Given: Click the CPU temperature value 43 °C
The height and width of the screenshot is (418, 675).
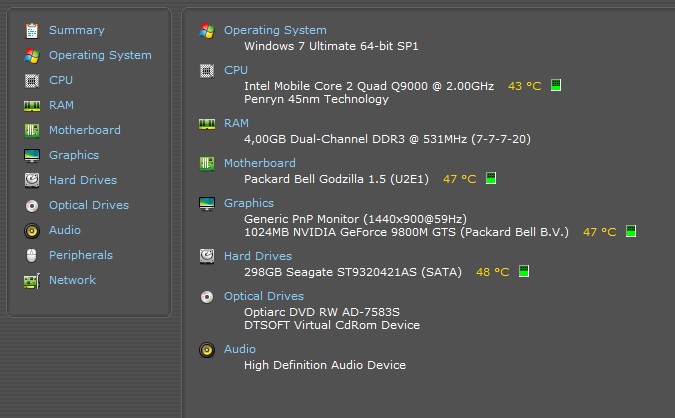Looking at the screenshot, I should click(524, 86).
